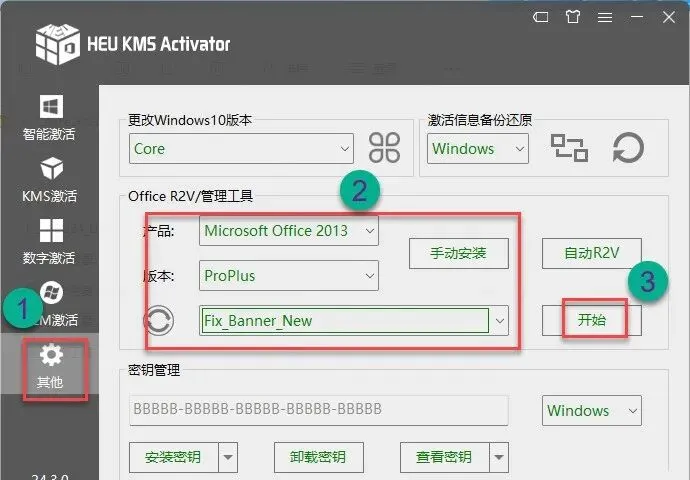The height and width of the screenshot is (480, 690).
Task: Open the 数字激活 digital activation tab
Action: (x=49, y=242)
